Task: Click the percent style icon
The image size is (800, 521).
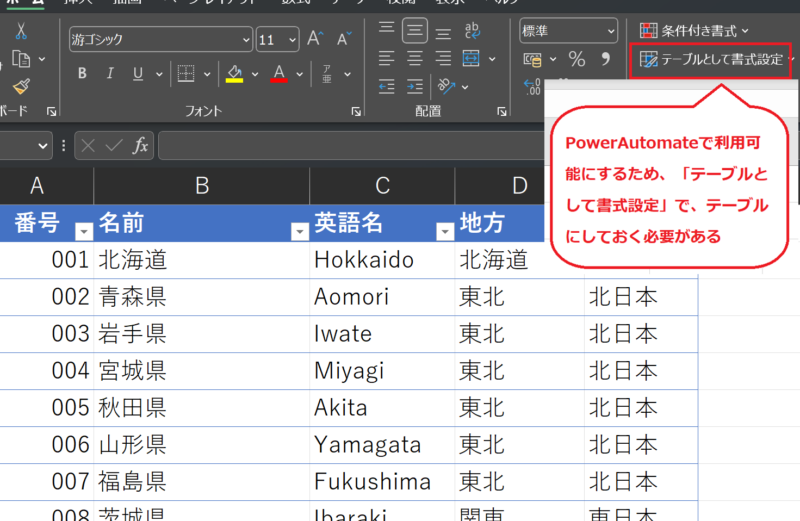Action: [x=577, y=59]
